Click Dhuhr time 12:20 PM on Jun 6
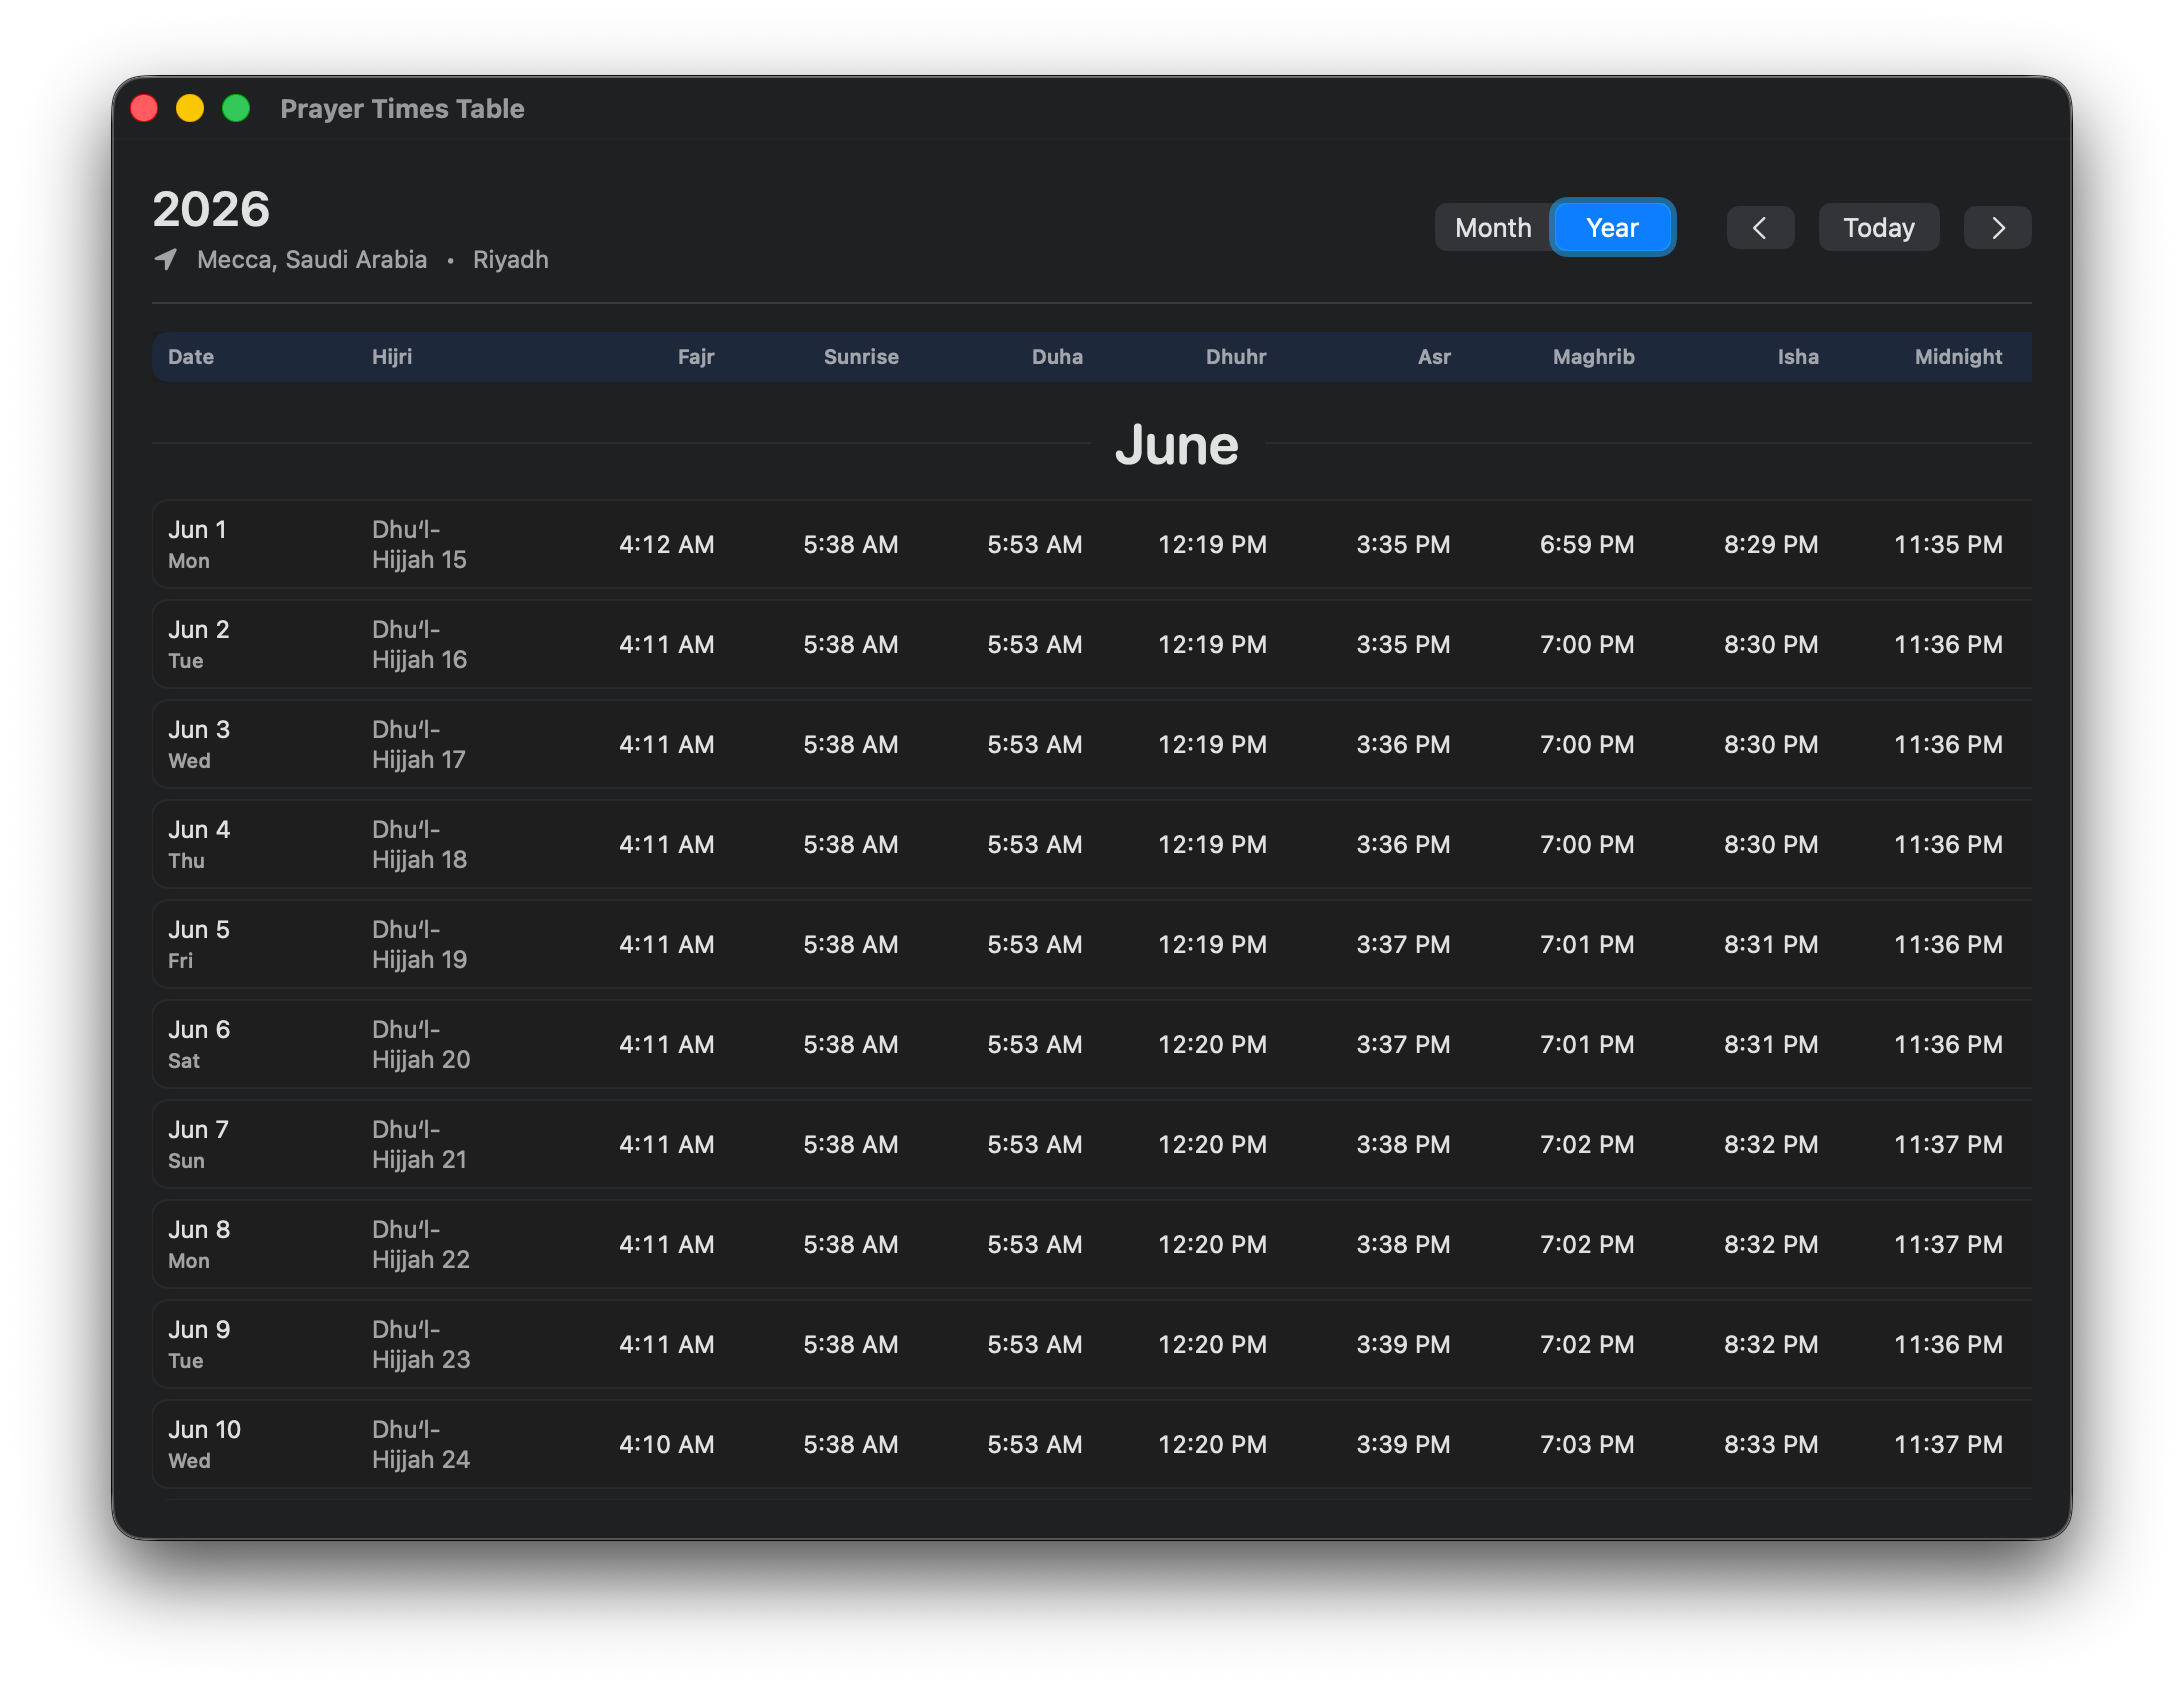 (1212, 1044)
